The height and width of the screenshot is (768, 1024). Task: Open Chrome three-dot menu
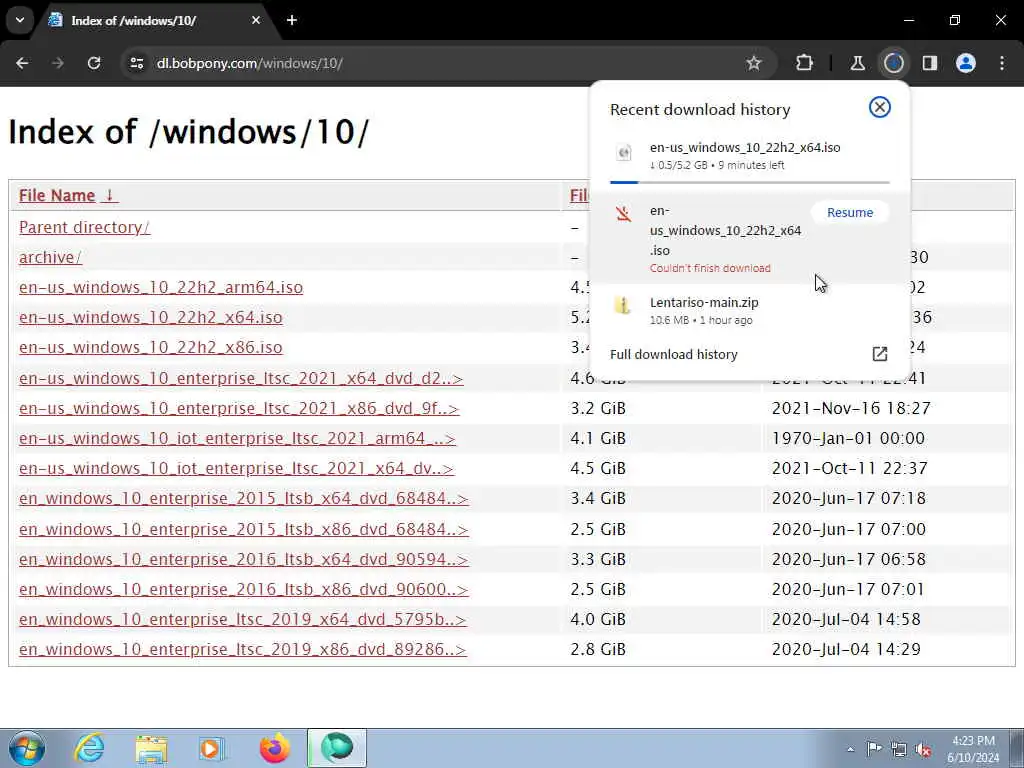[1002, 63]
